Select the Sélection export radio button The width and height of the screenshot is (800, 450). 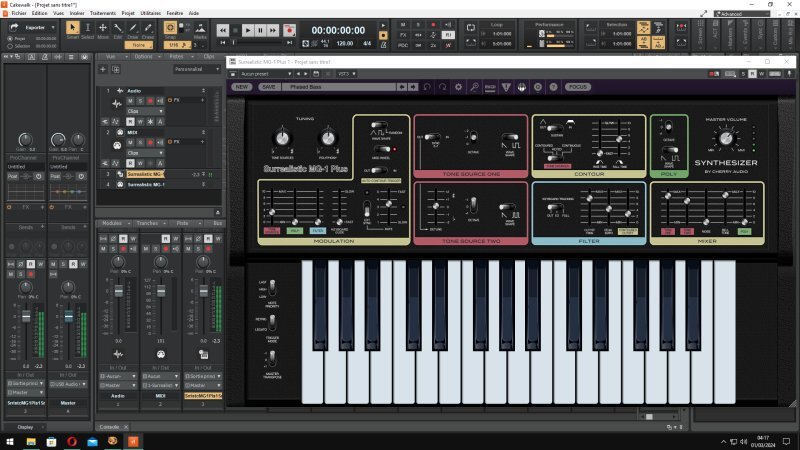click(10, 46)
